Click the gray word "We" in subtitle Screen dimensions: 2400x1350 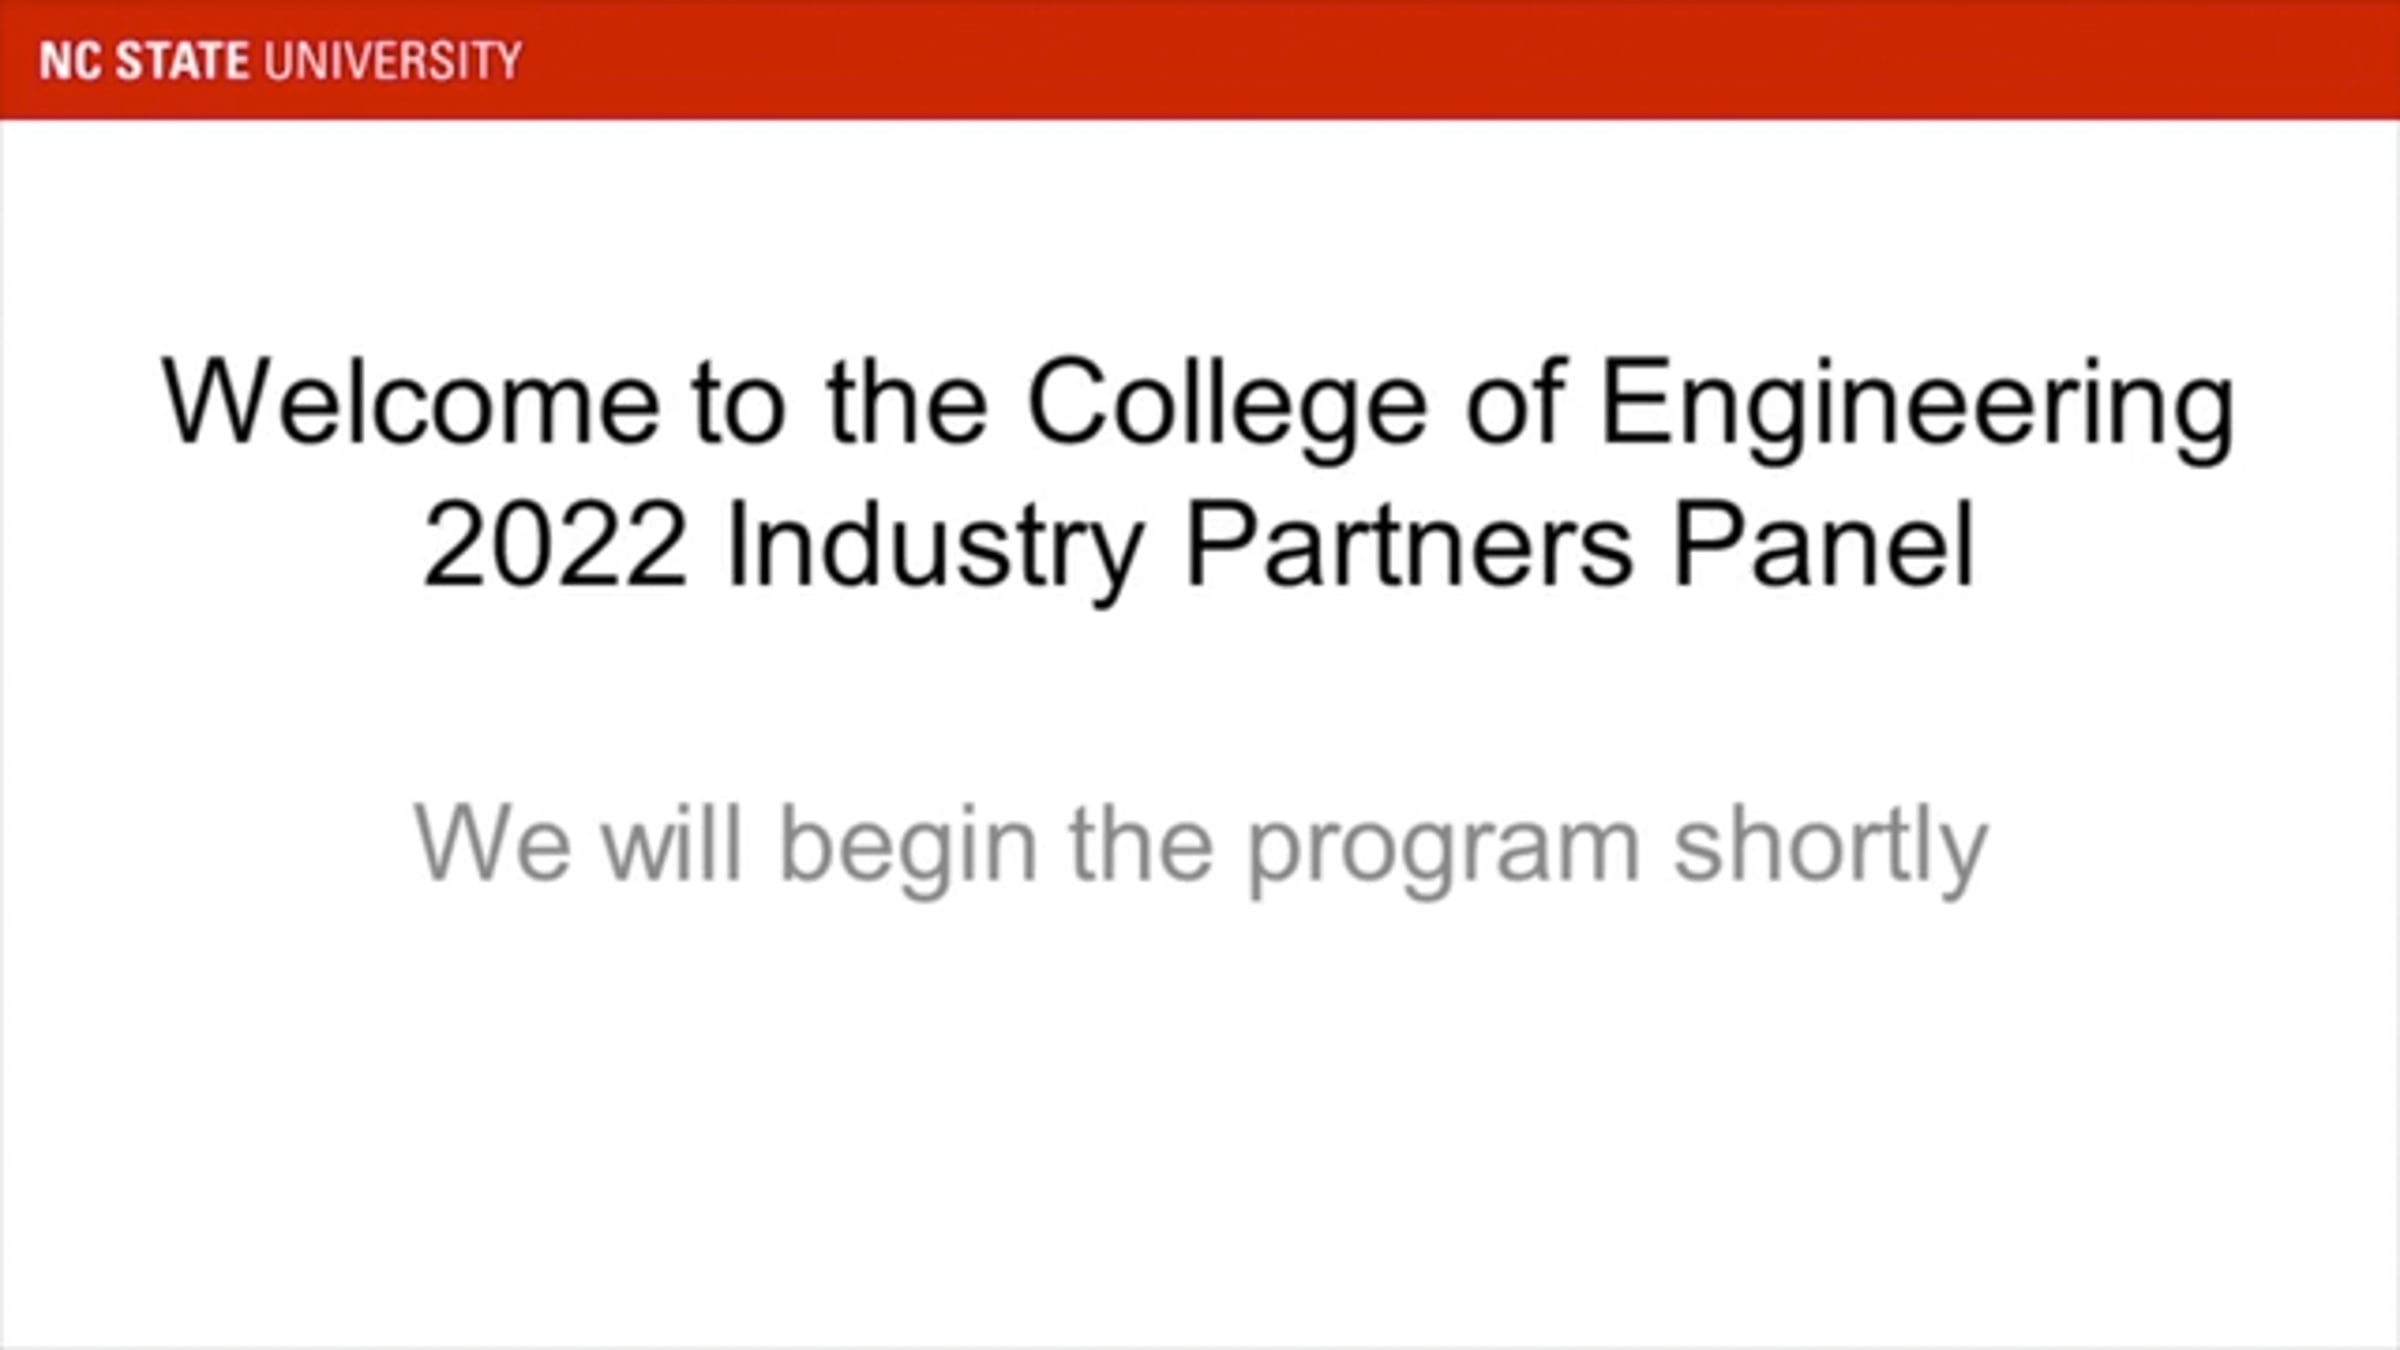pos(492,845)
